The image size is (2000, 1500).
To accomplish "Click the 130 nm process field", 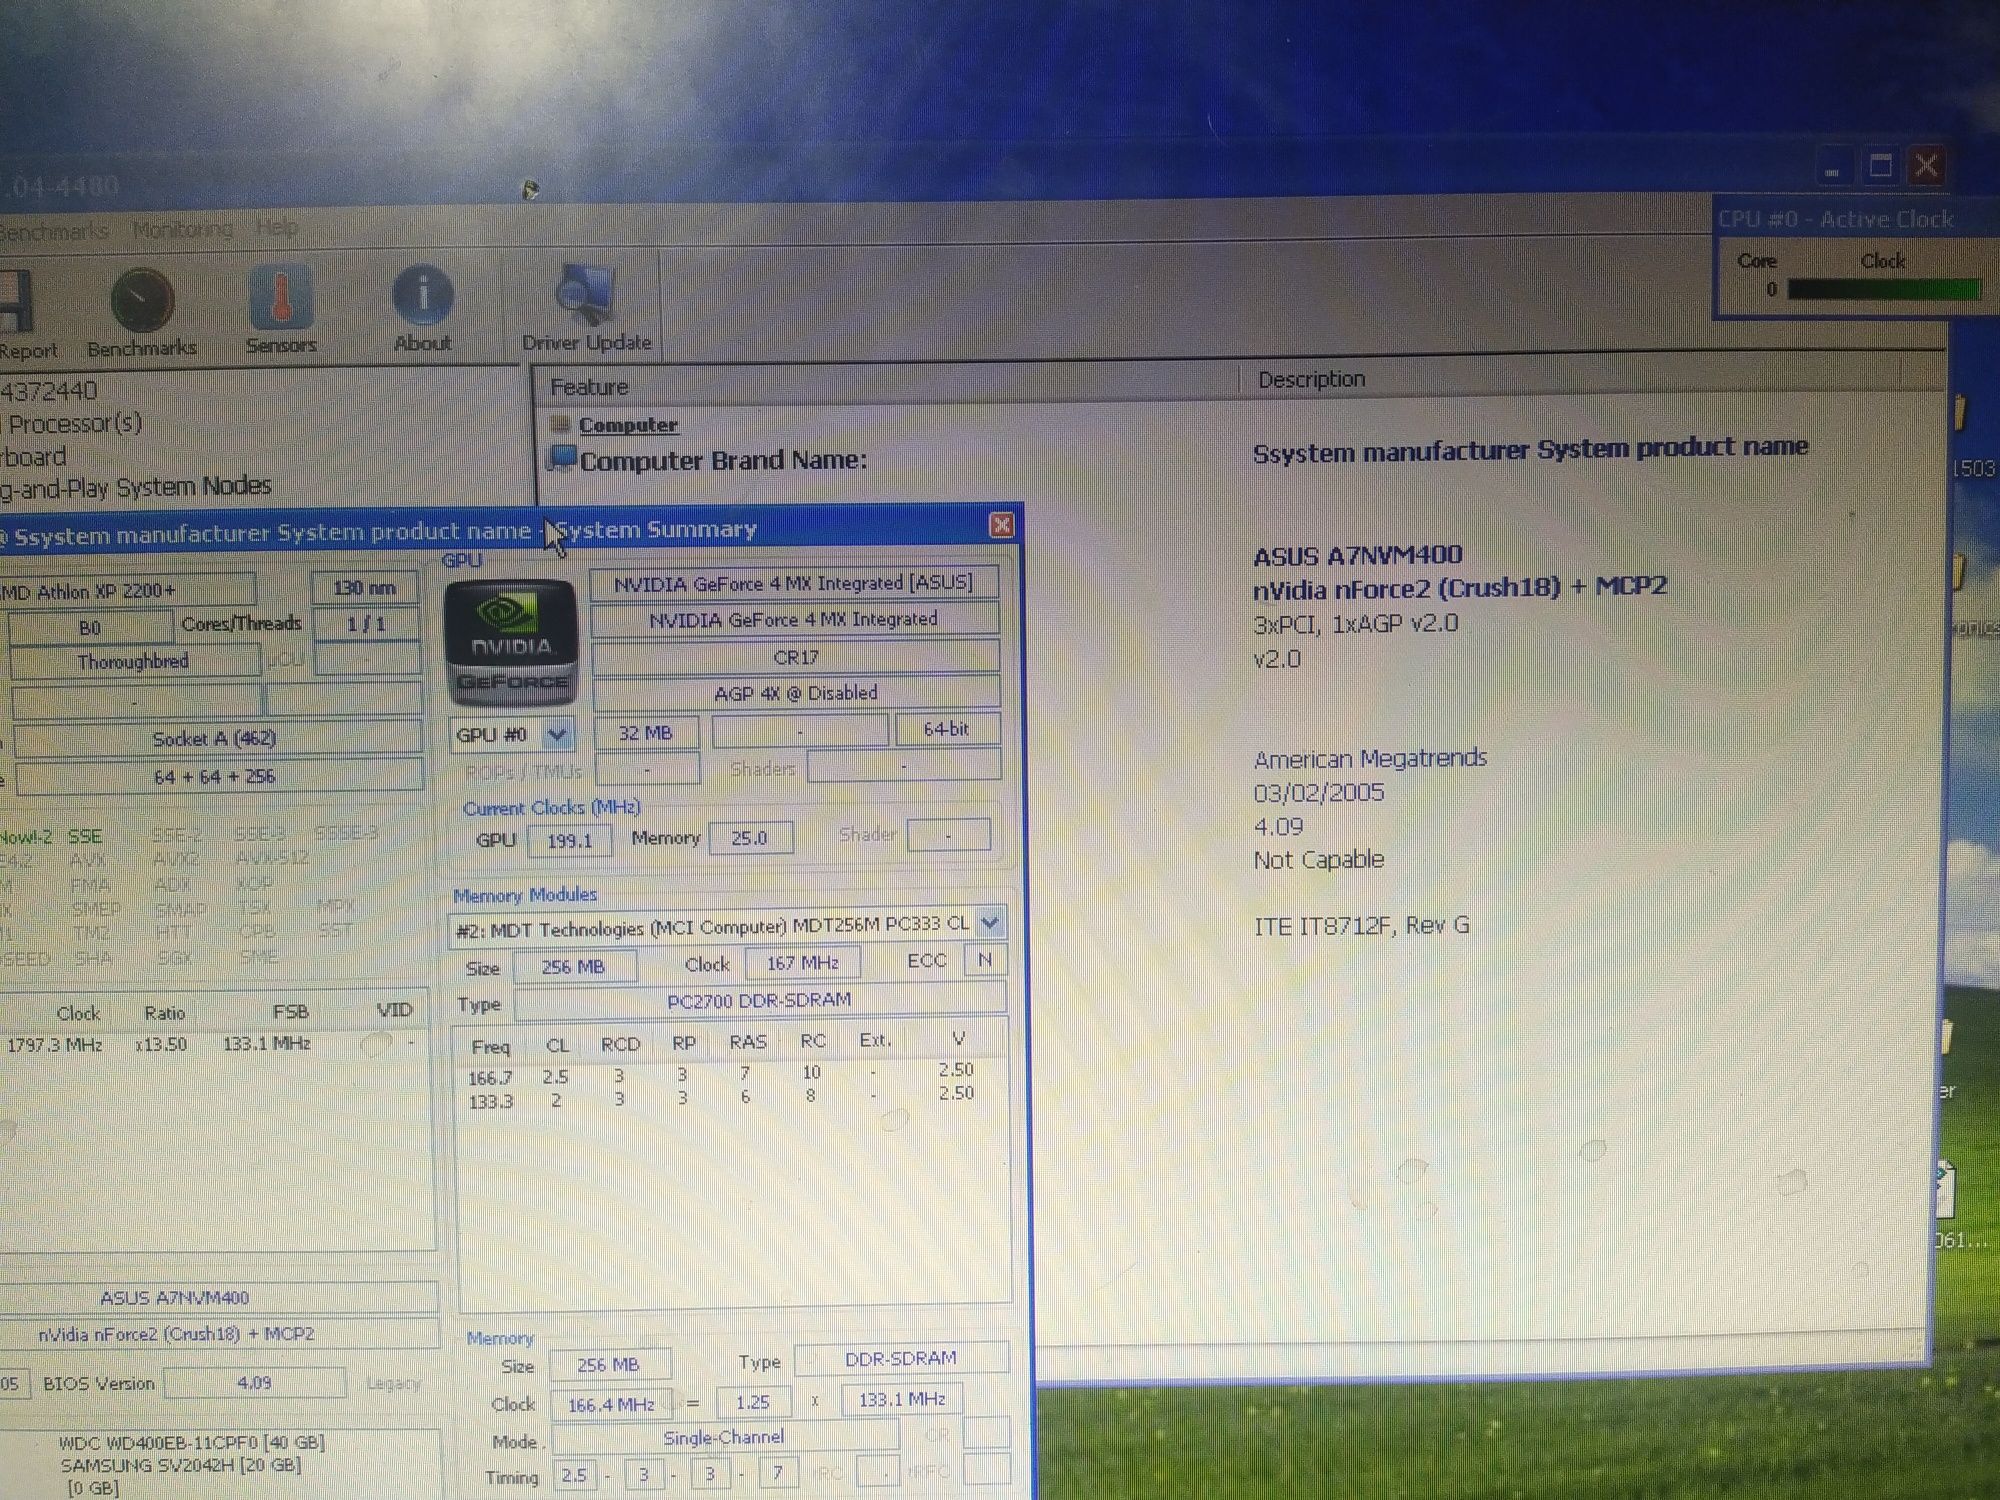I will (365, 588).
